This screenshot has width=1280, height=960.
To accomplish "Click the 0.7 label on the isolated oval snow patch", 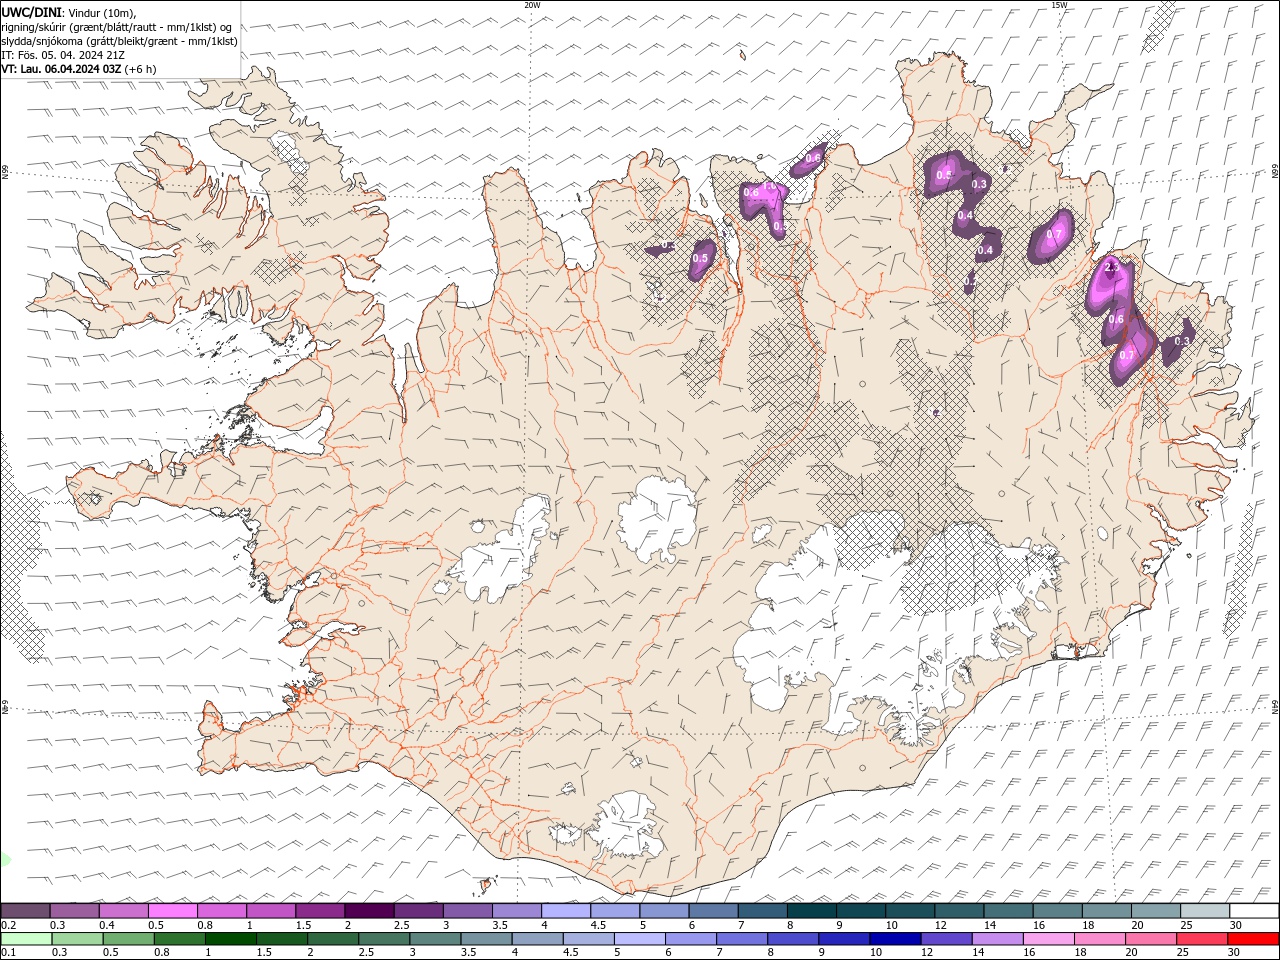I will click(1054, 235).
